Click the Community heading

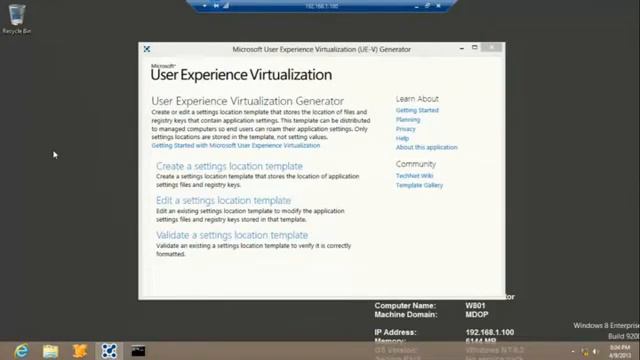click(x=416, y=164)
